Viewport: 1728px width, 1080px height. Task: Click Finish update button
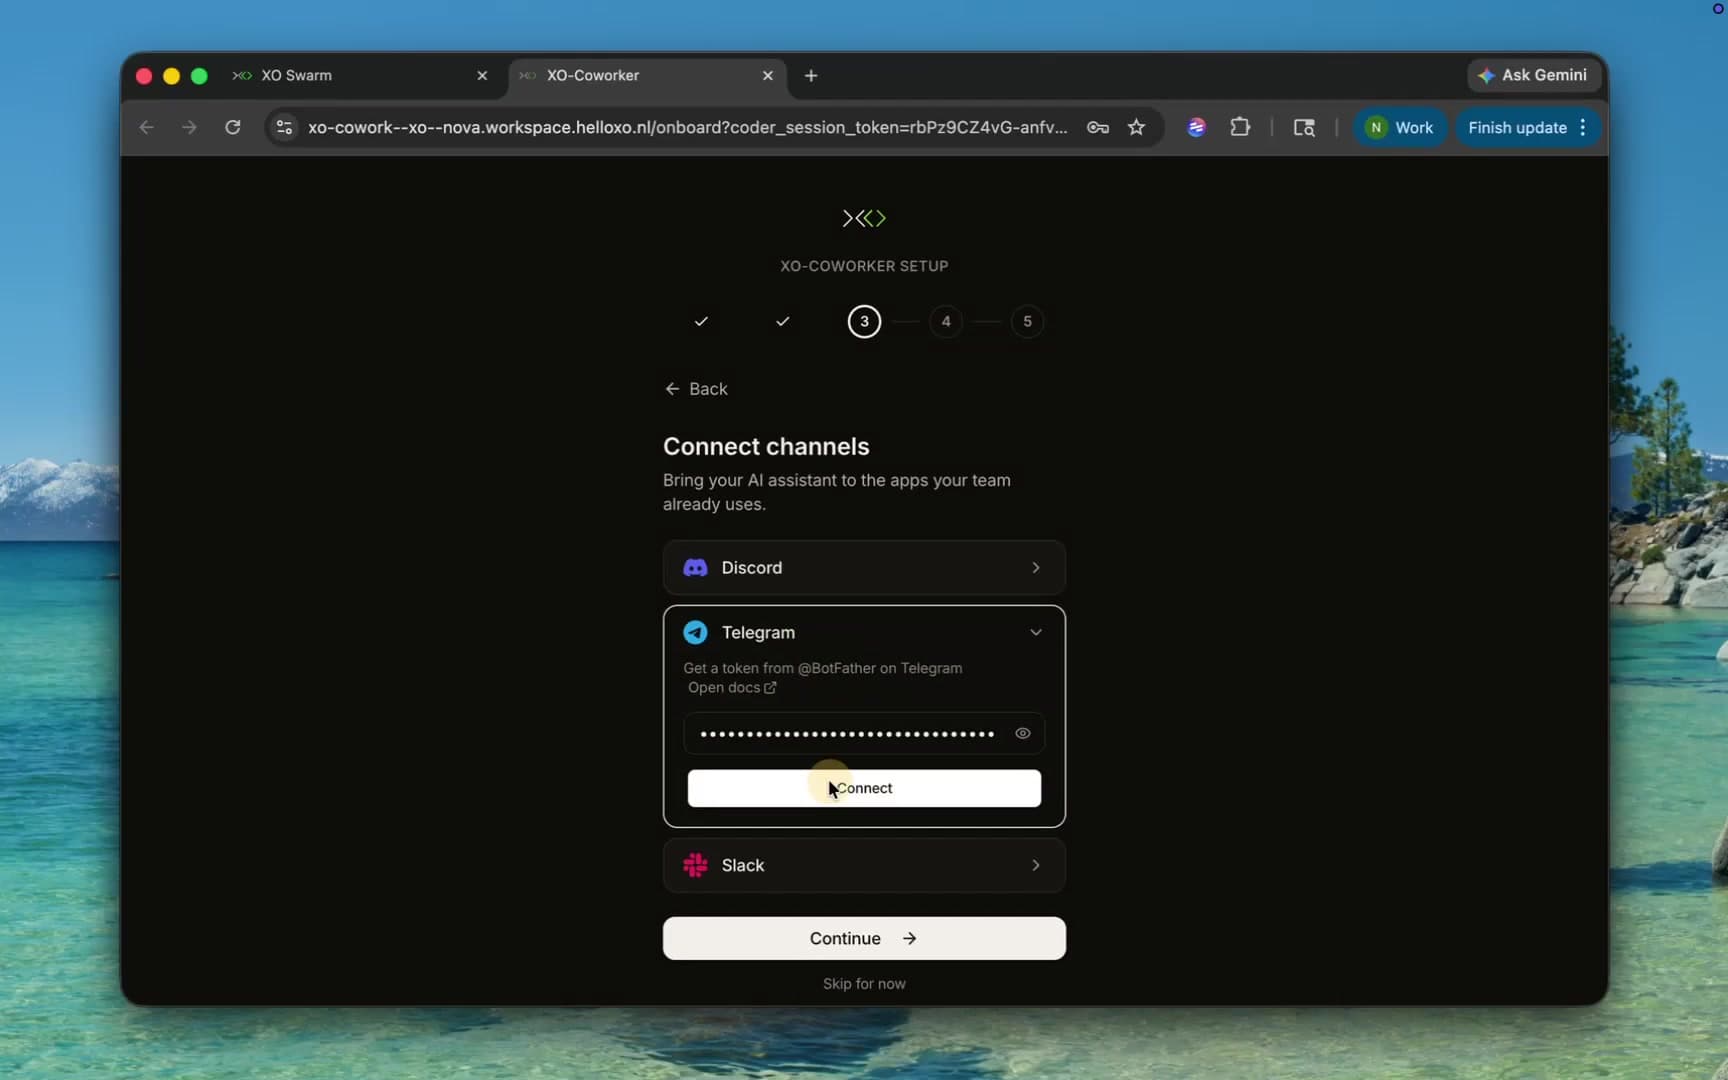(x=1517, y=127)
